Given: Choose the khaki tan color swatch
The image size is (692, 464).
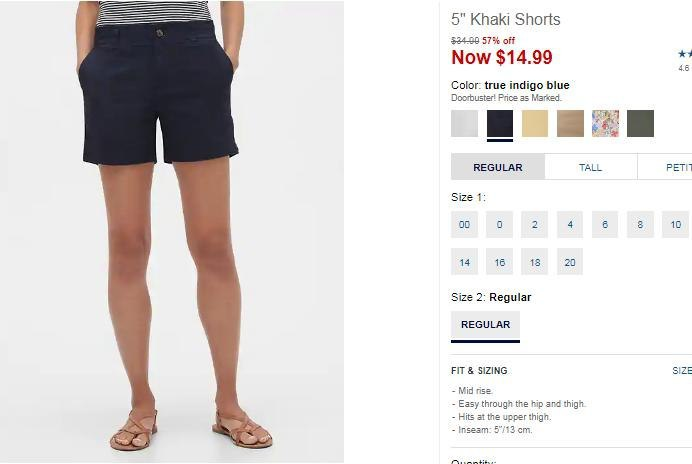Looking at the screenshot, I should [x=570, y=123].
